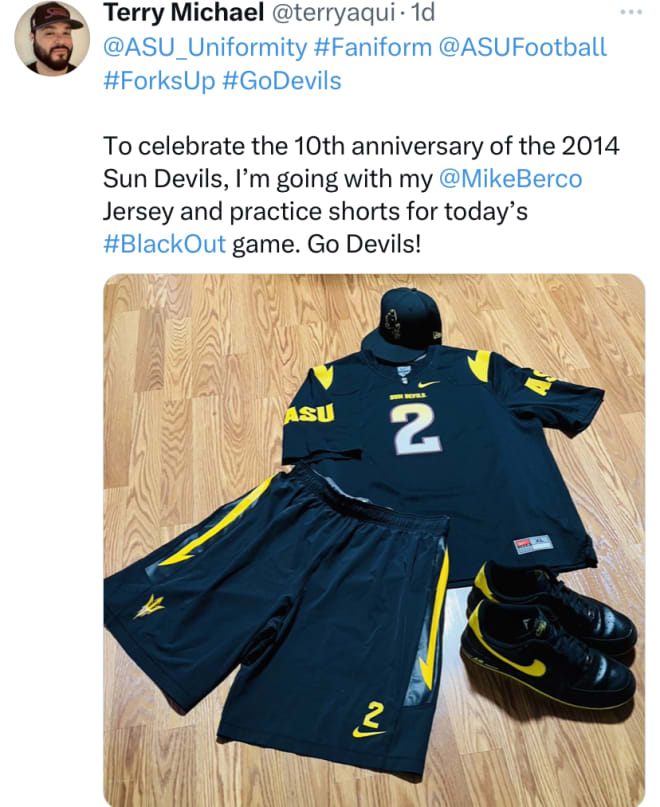Open Terry Michael's profile avatar
The image size is (660, 807).
52,39
